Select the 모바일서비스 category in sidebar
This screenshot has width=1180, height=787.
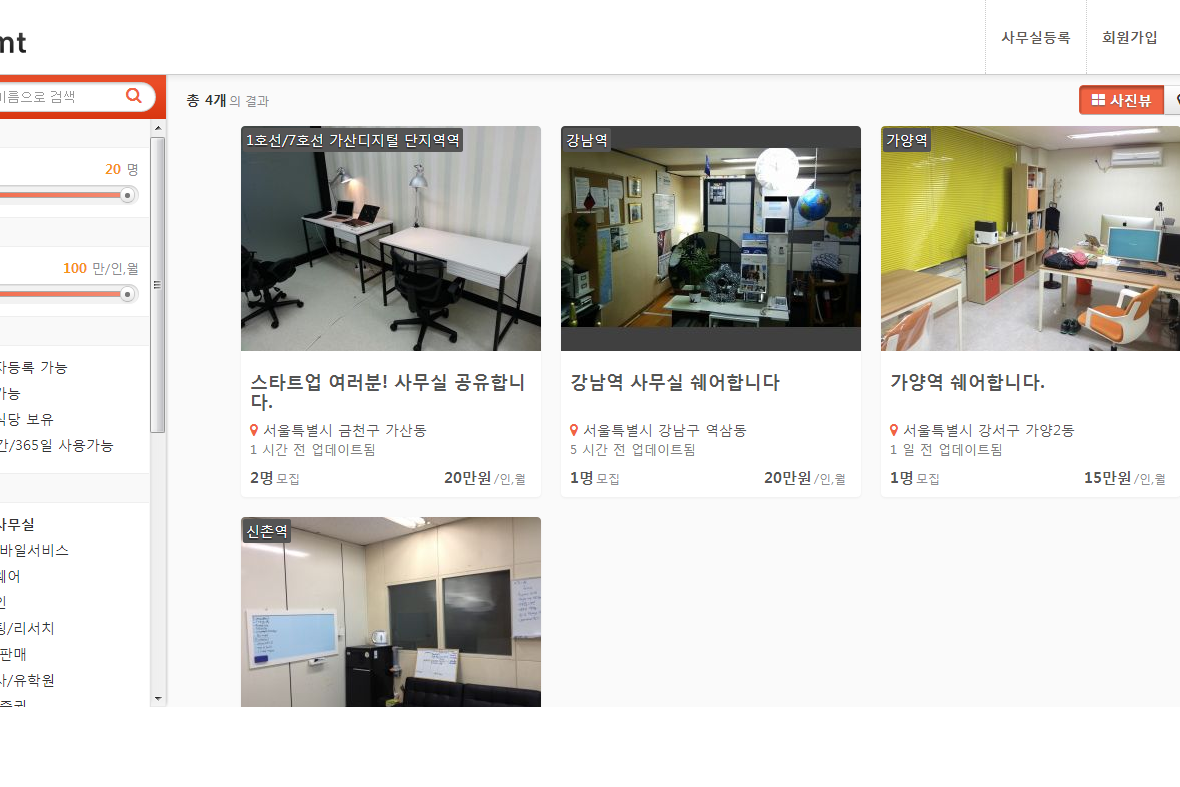(34, 550)
